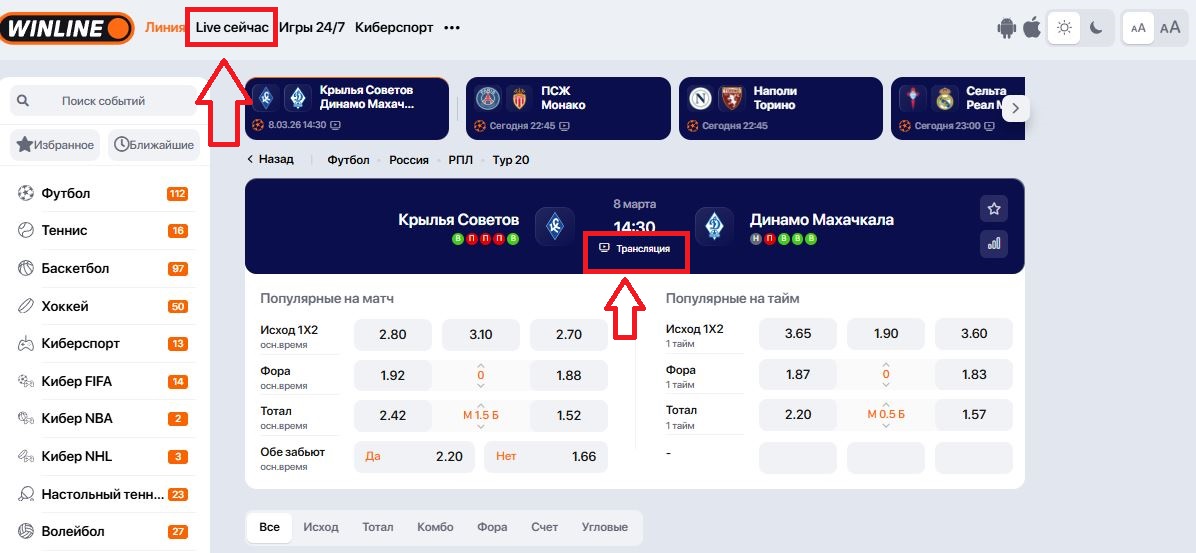Open Футбол sport in sidebar

coord(66,193)
